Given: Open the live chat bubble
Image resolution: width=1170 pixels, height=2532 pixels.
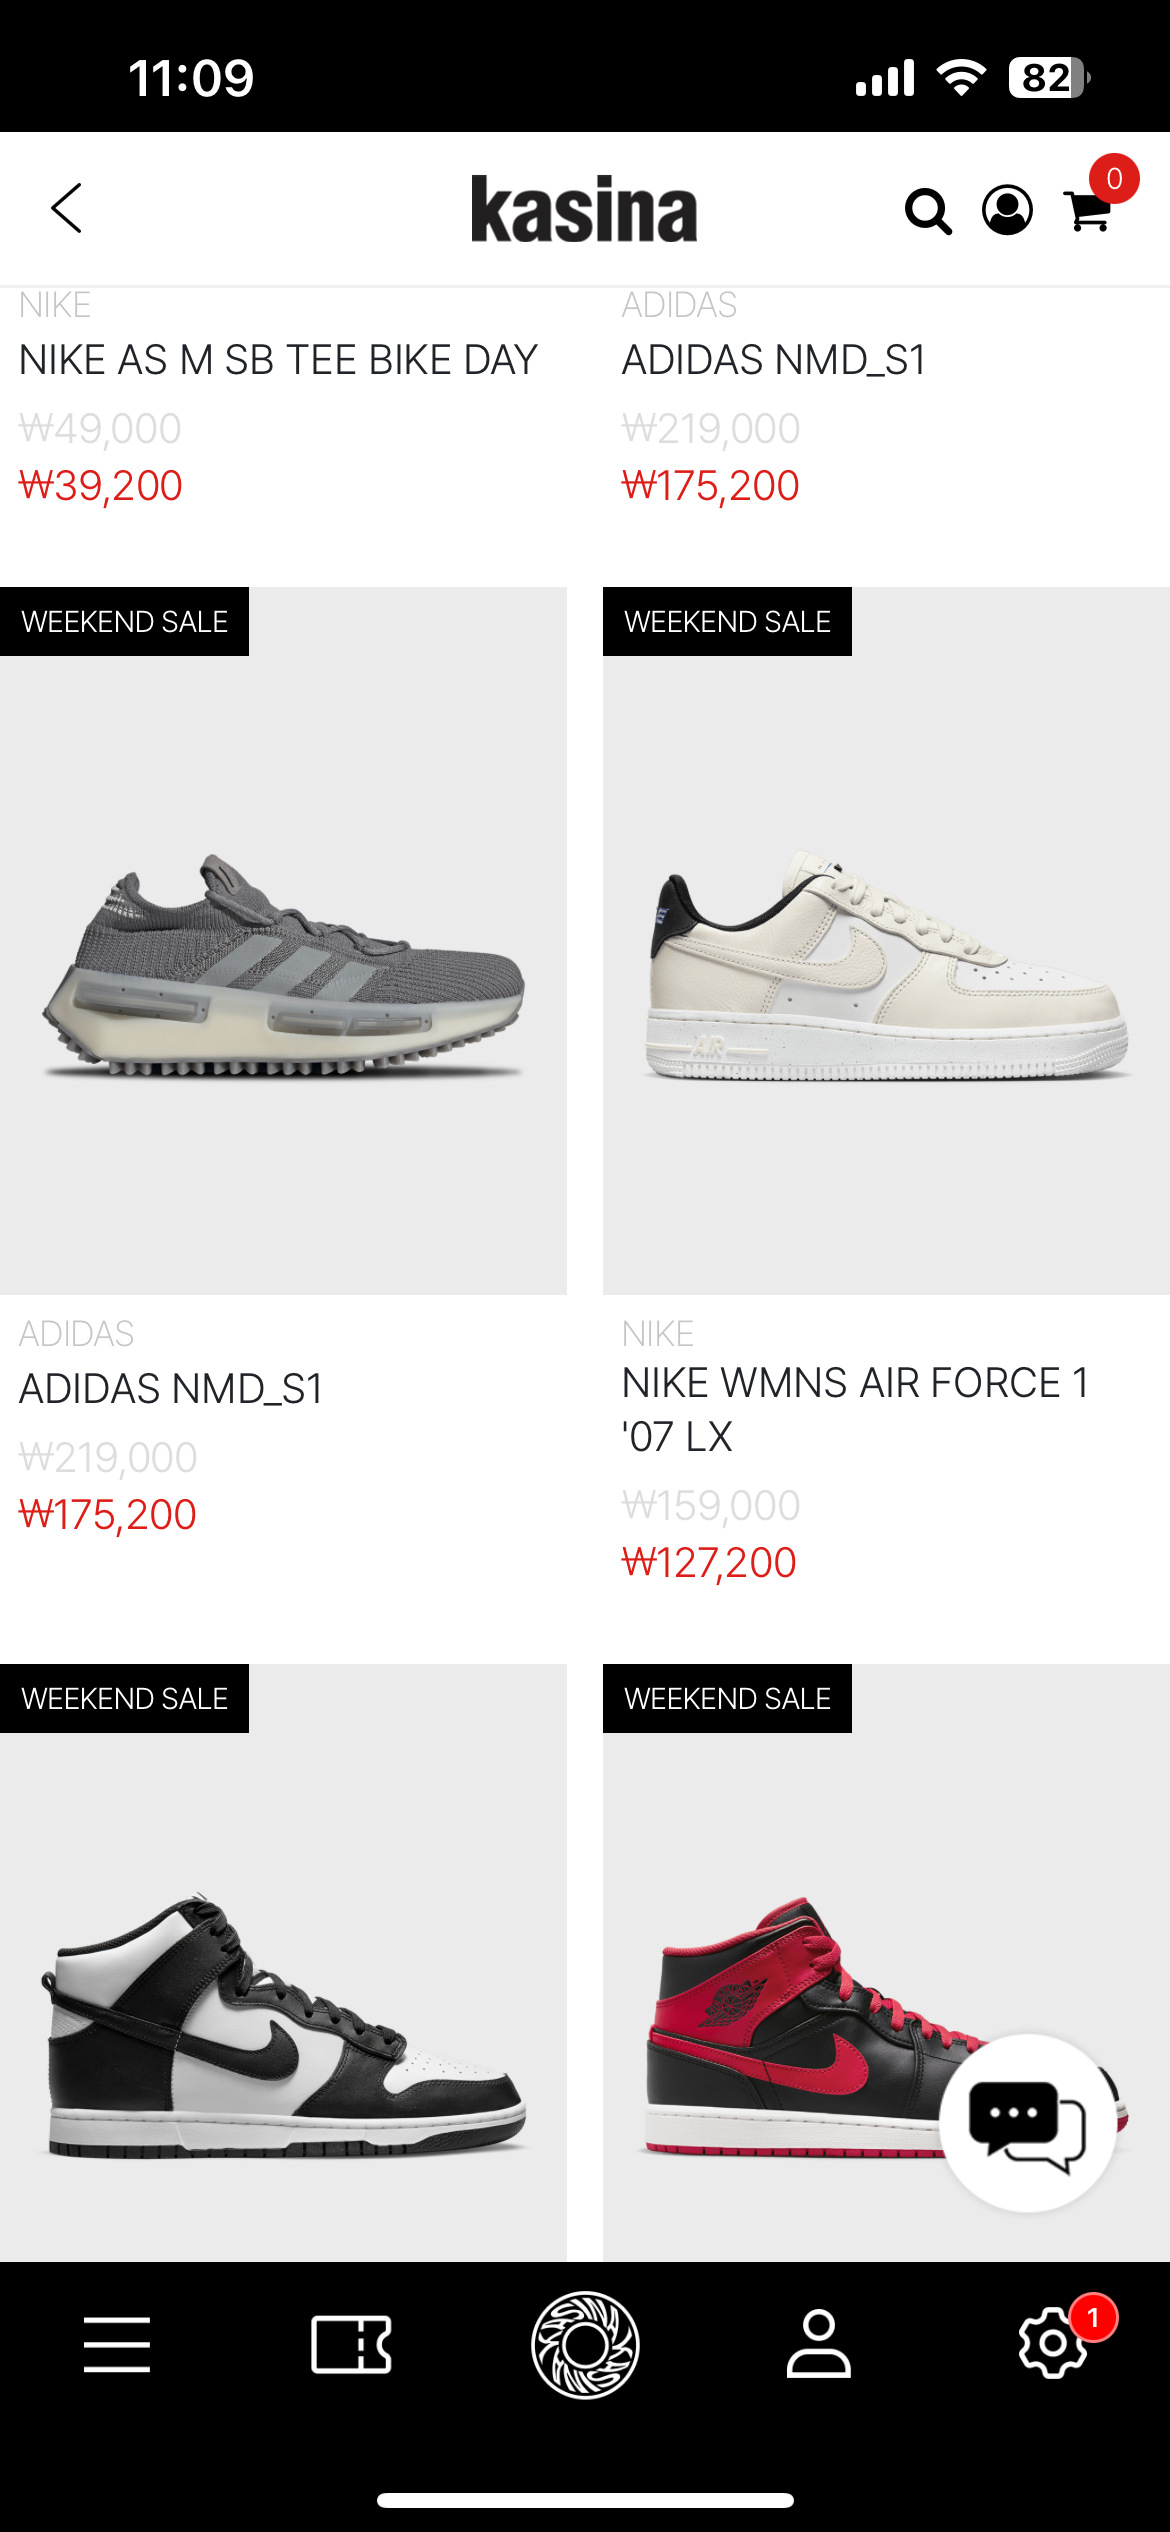Looking at the screenshot, I should 1027,2122.
